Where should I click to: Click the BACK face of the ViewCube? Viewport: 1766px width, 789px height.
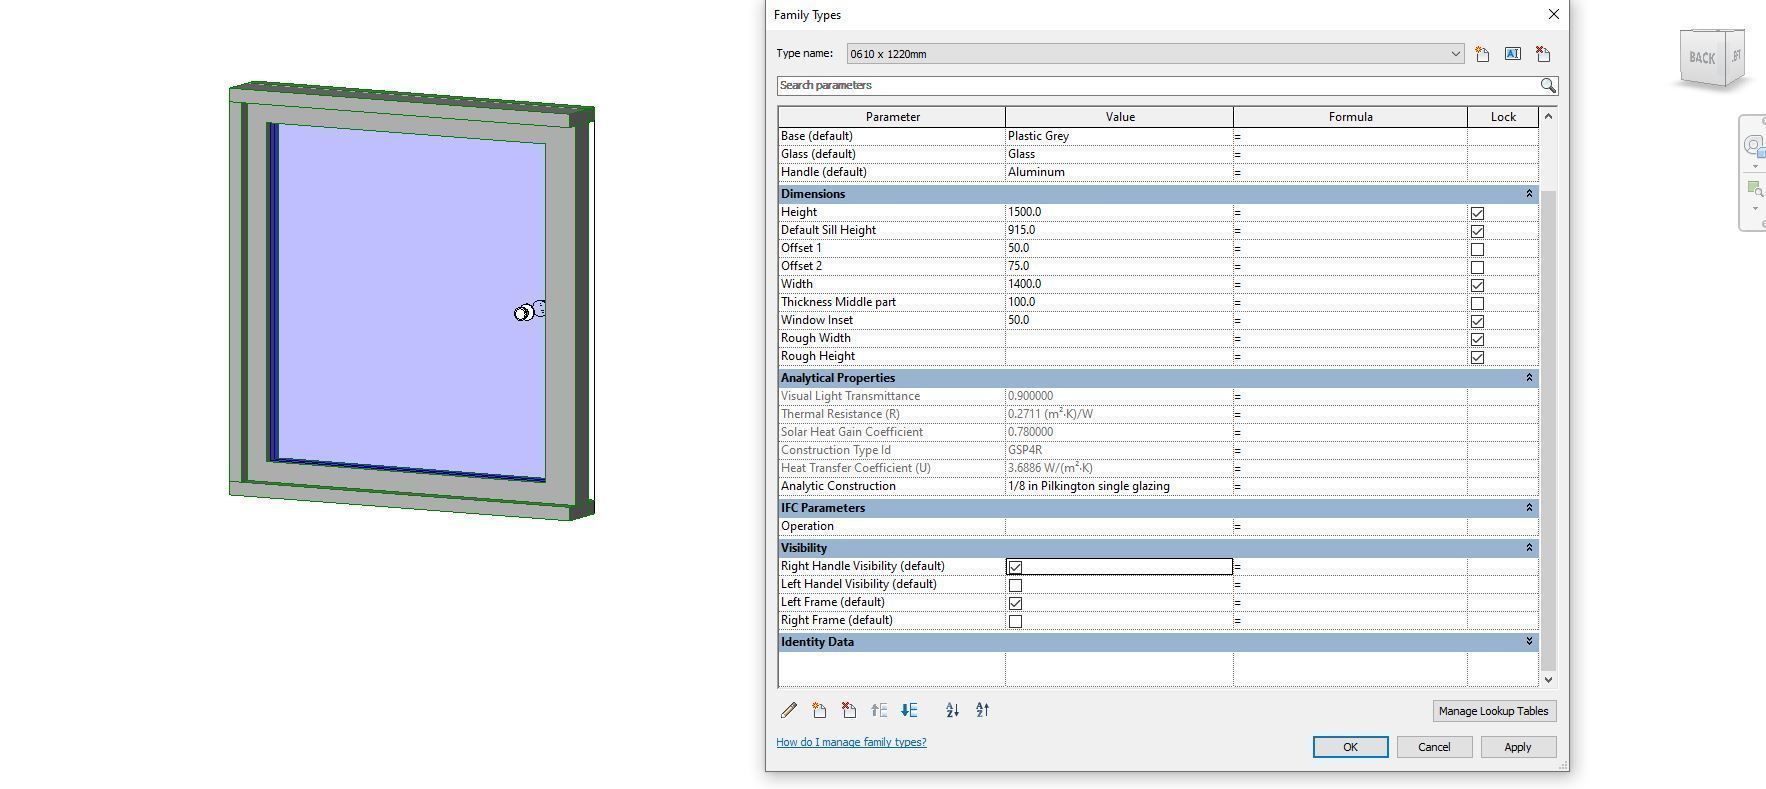1701,58
